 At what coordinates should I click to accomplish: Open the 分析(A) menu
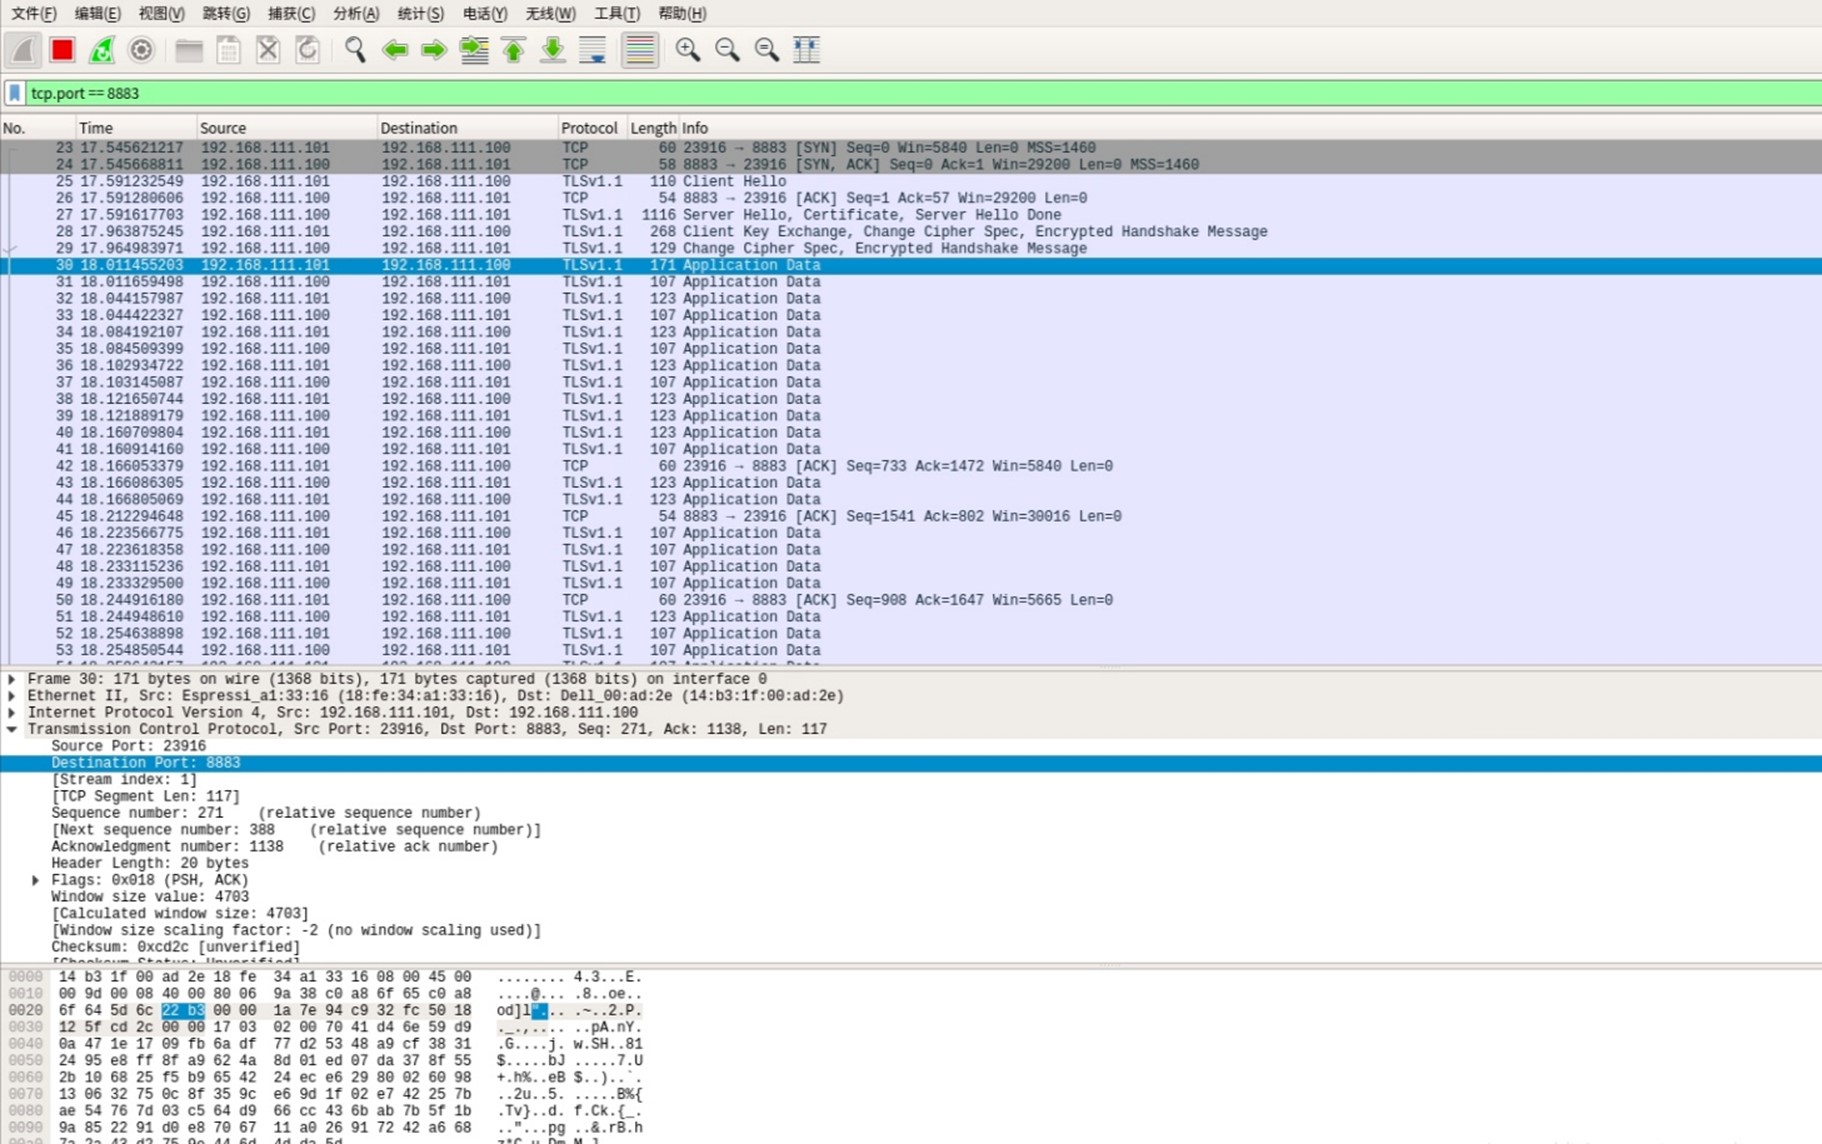click(x=355, y=13)
